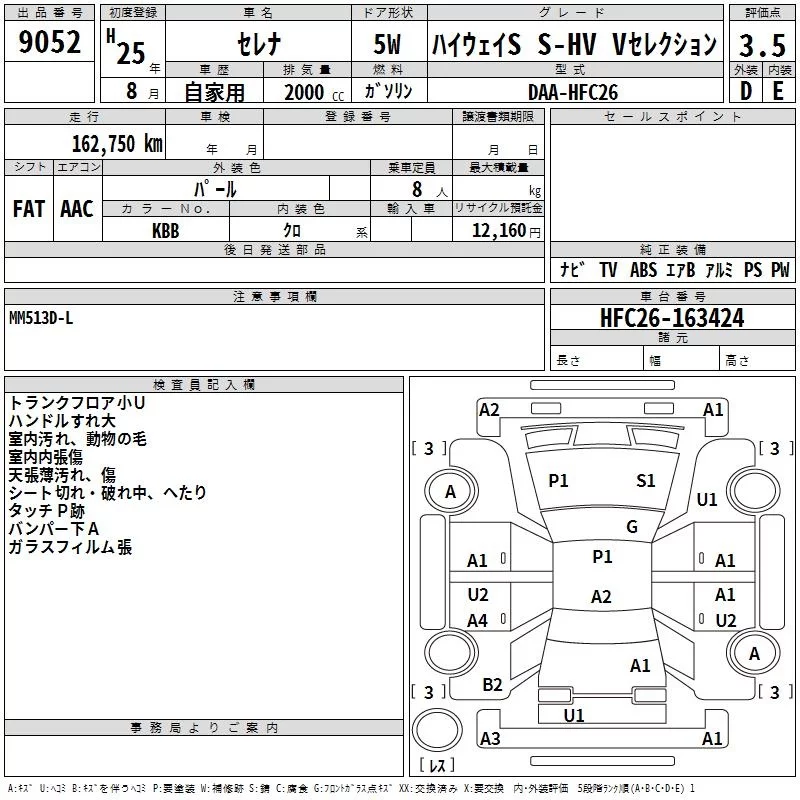Select equipment item PS
800x800 pixels.
tap(753, 270)
